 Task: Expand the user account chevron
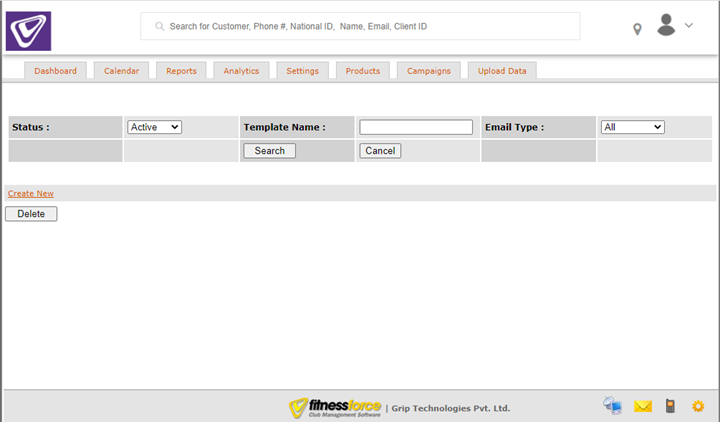pos(688,25)
